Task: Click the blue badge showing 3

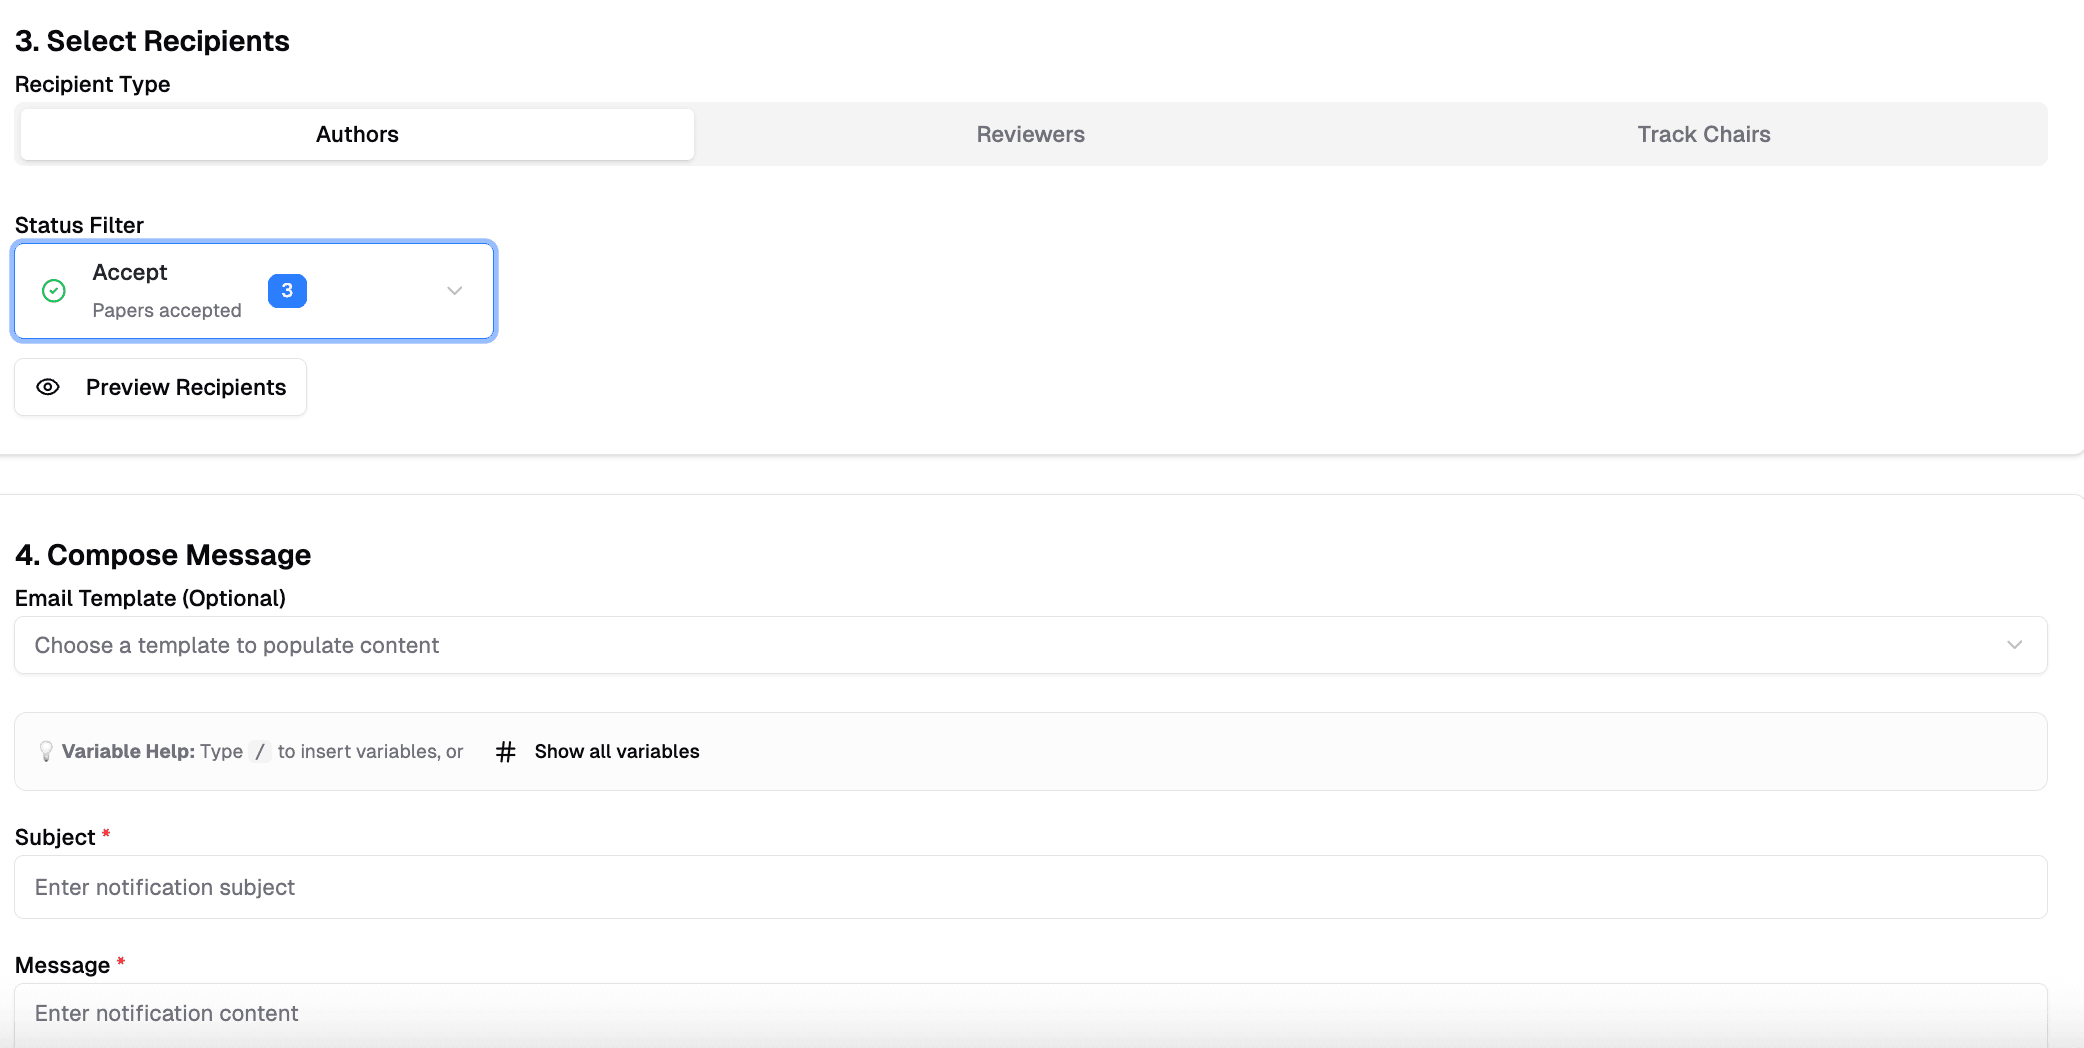Action: click(x=287, y=291)
